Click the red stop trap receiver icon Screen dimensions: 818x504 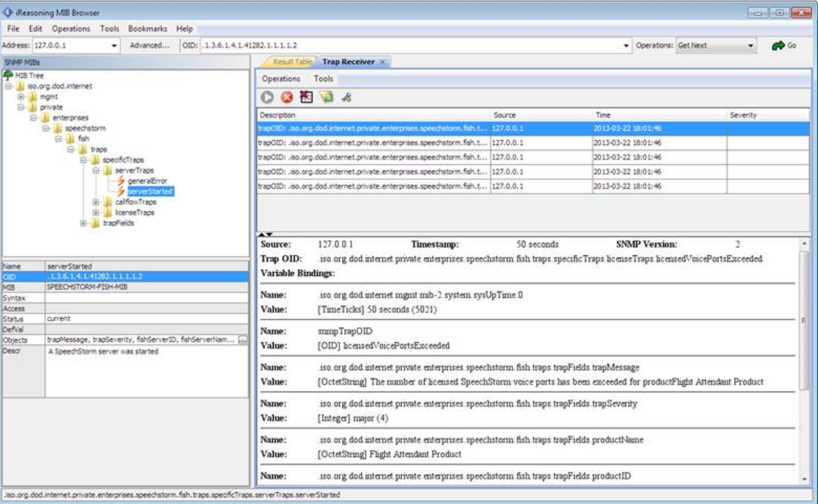pos(287,97)
